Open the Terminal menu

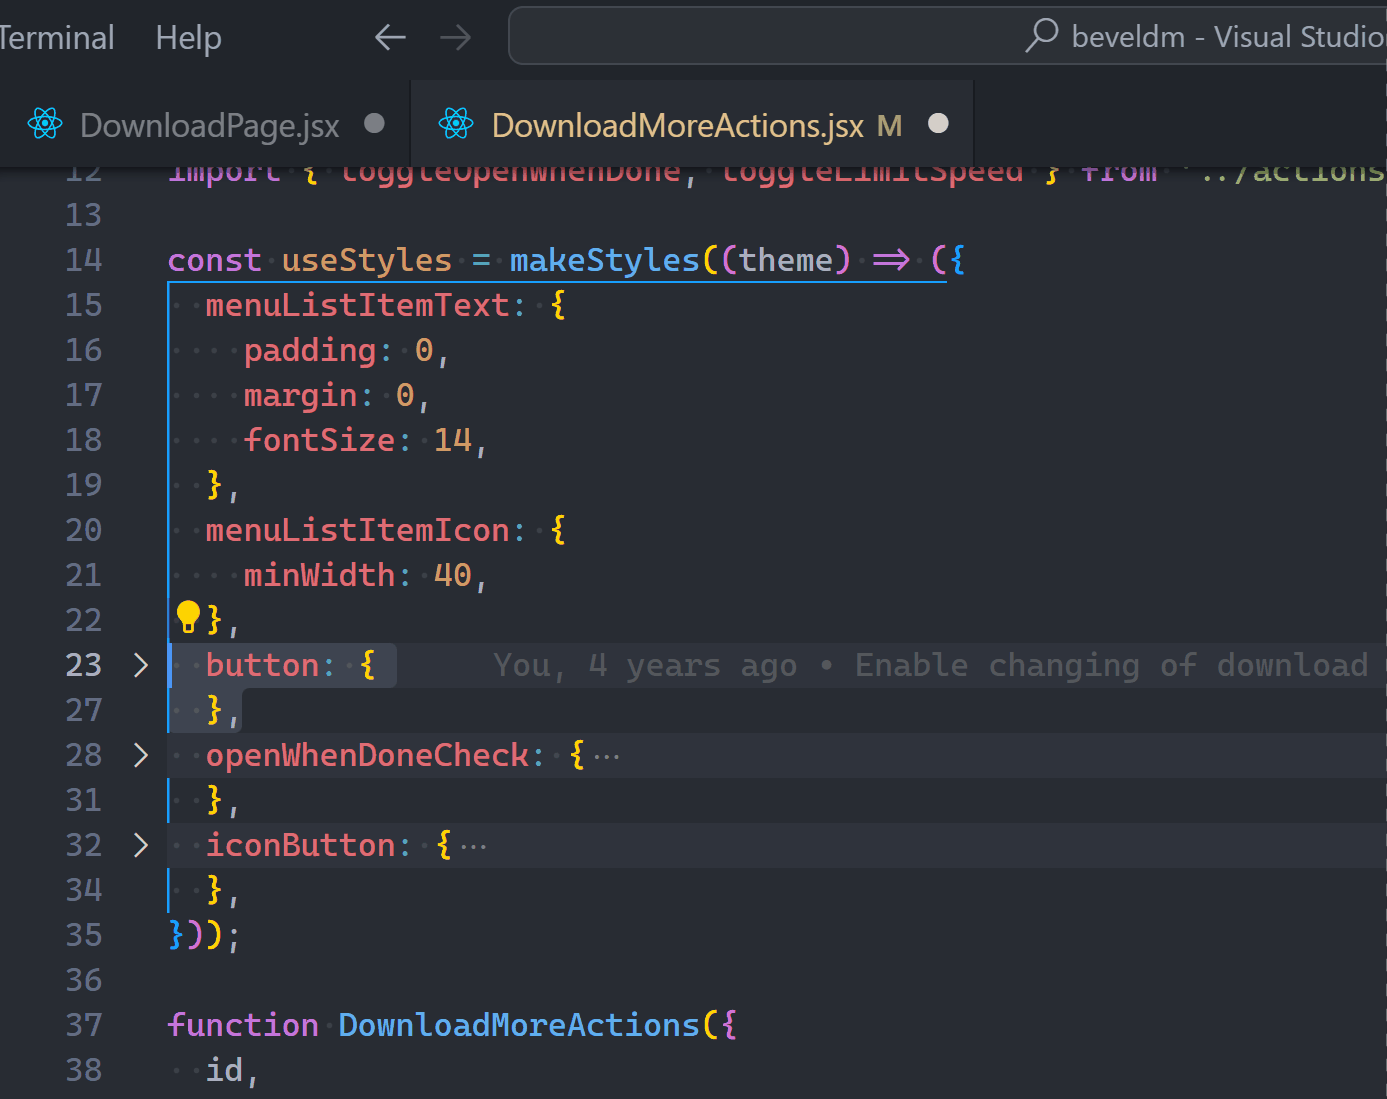pyautogui.click(x=56, y=38)
